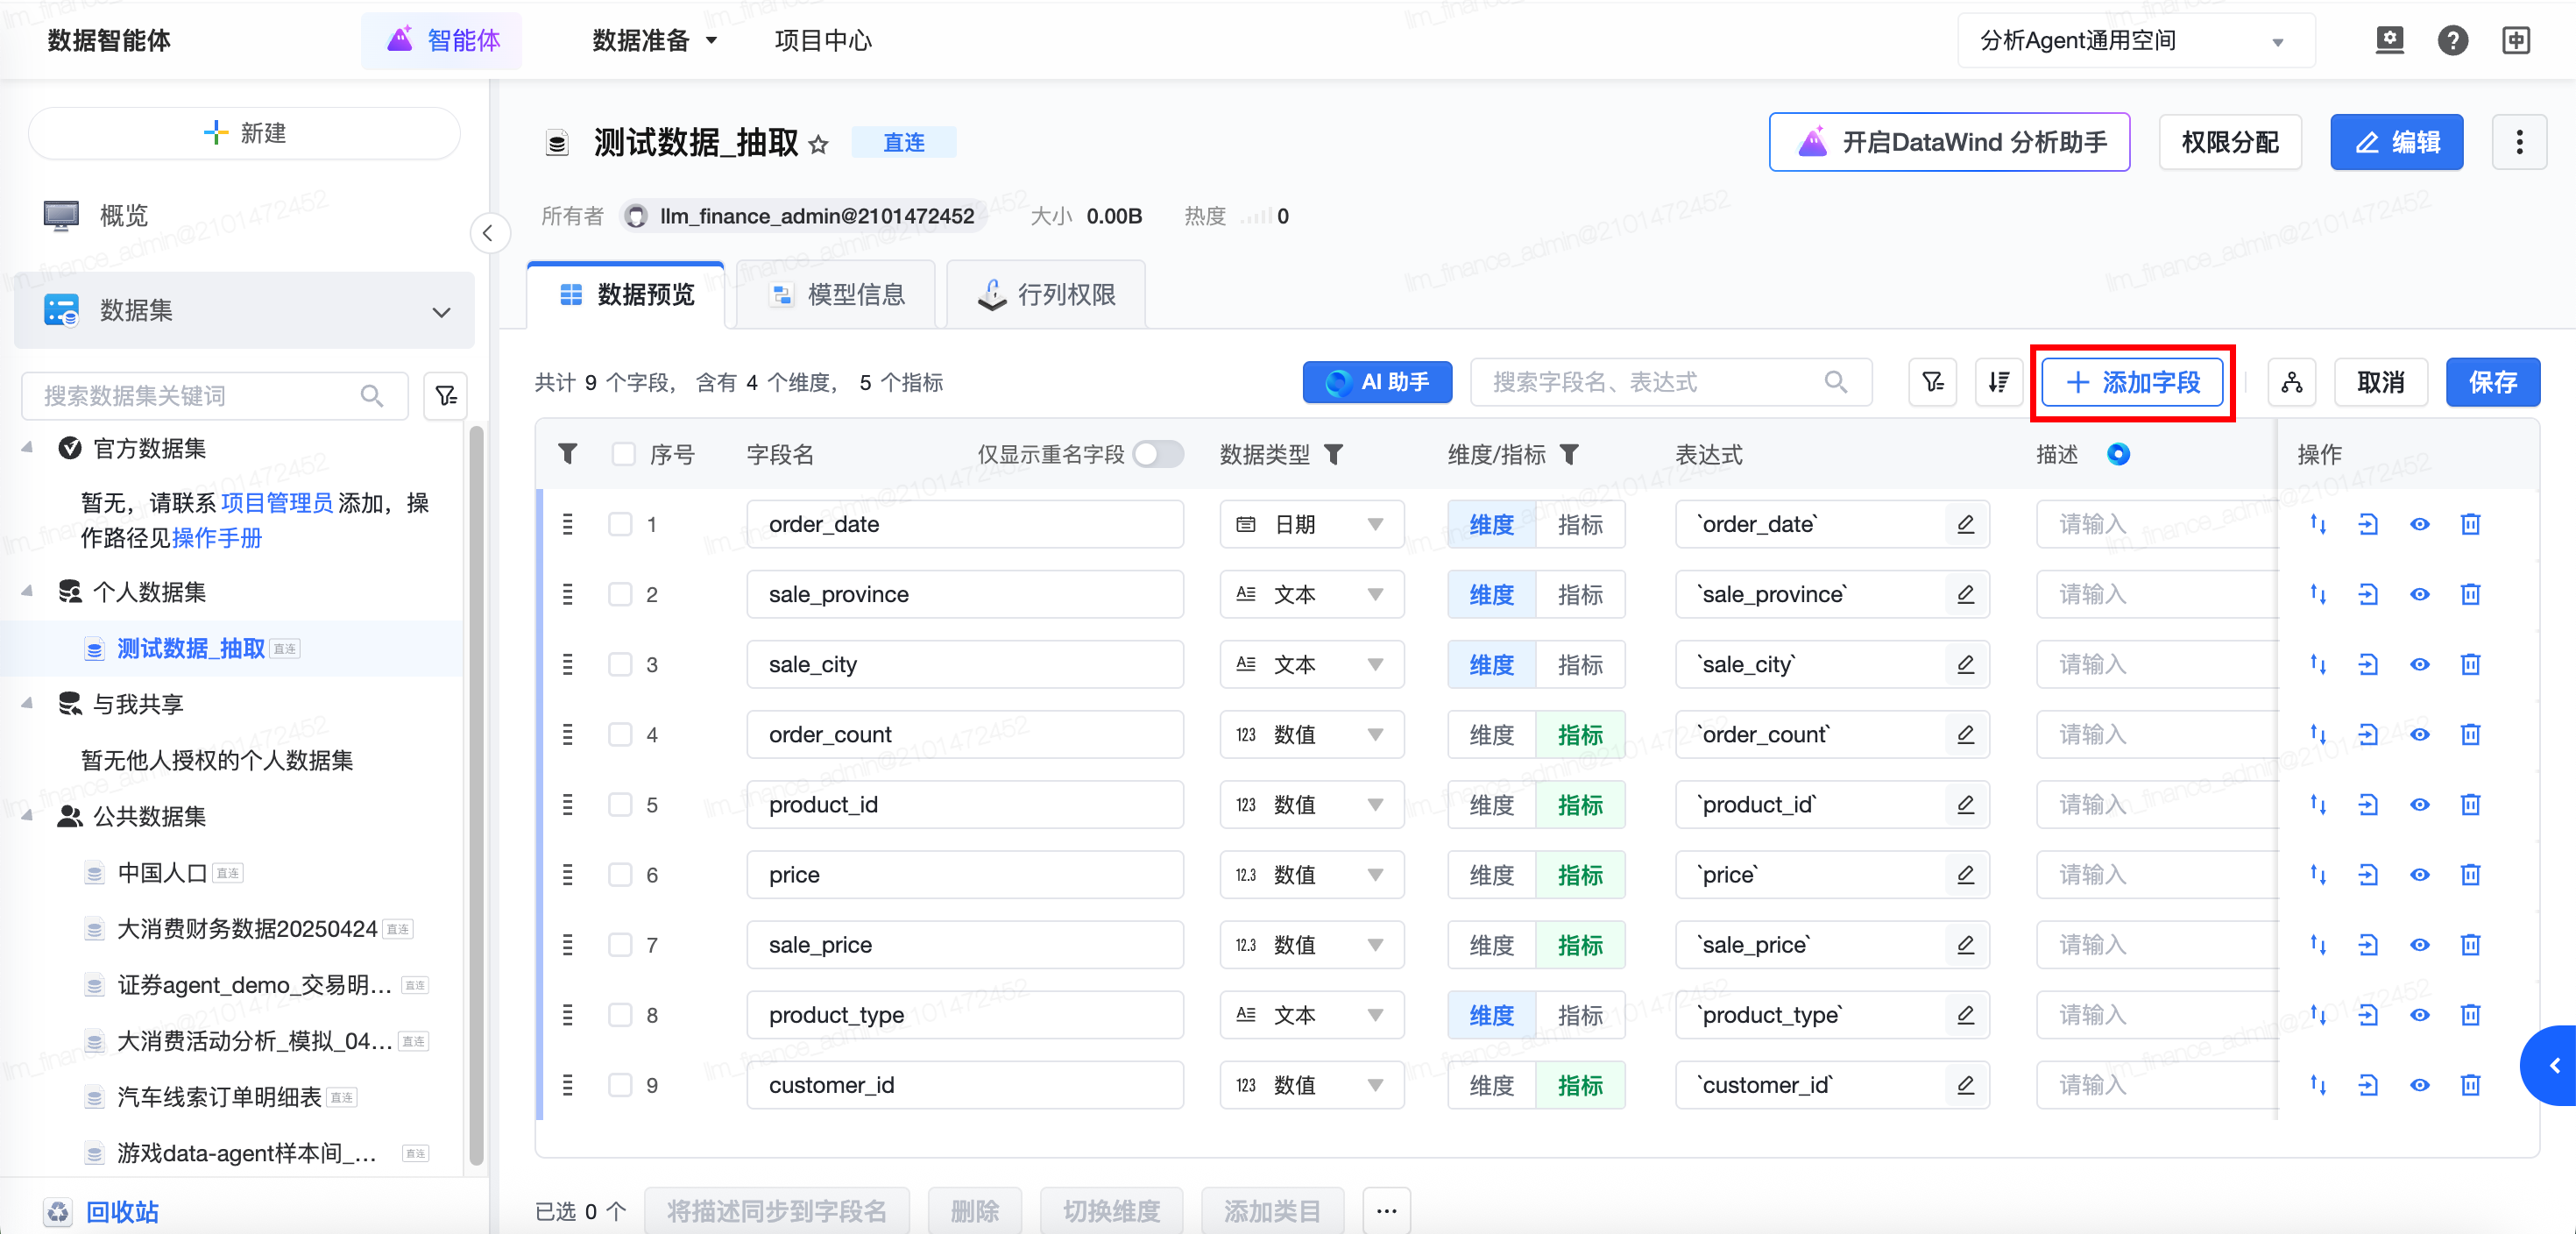
Task: Open data type dropdown for customer_id
Action: 1311,1085
